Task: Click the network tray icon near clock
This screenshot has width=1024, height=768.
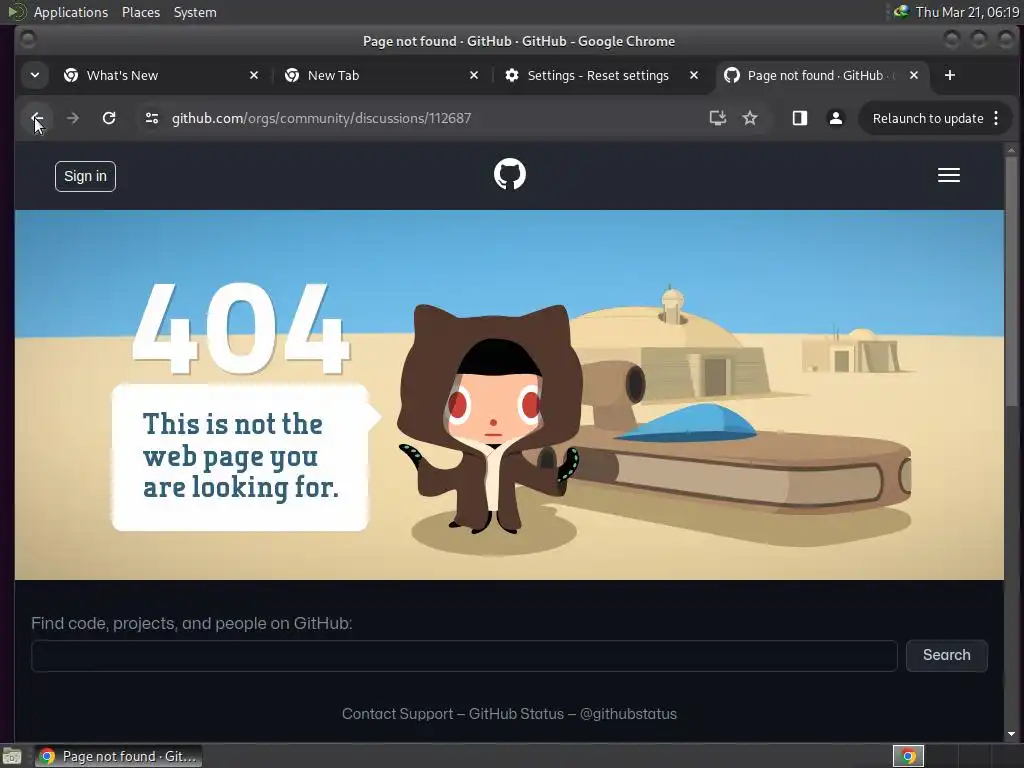Action: pyautogui.click(x=901, y=12)
